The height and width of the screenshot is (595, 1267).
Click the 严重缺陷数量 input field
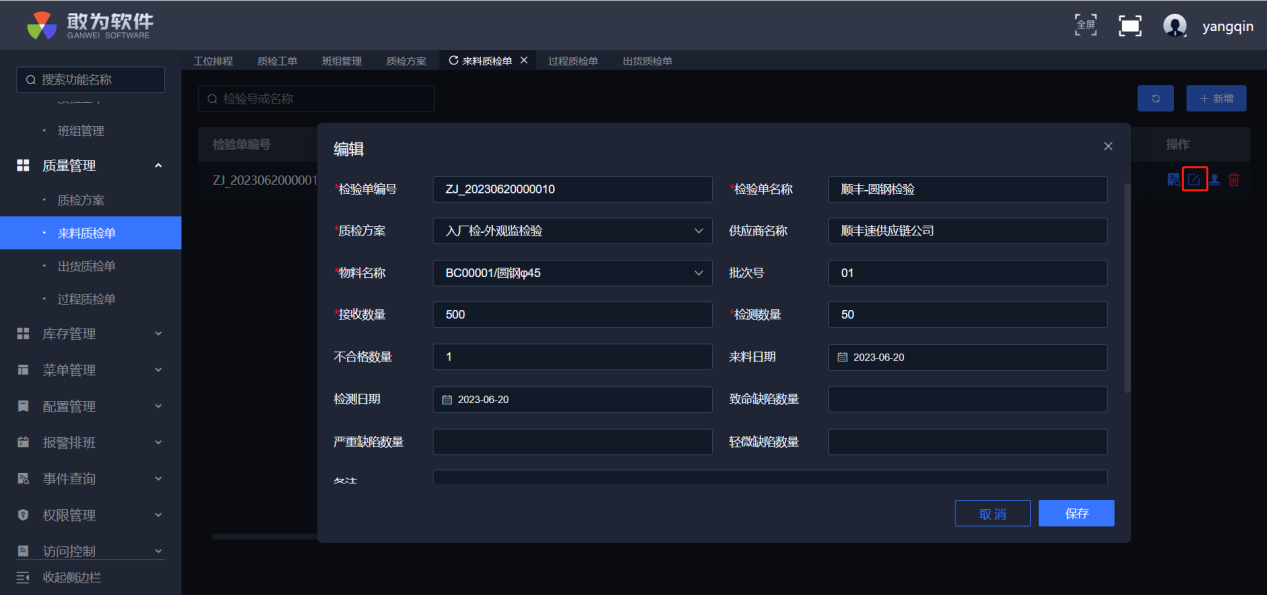[x=573, y=442]
